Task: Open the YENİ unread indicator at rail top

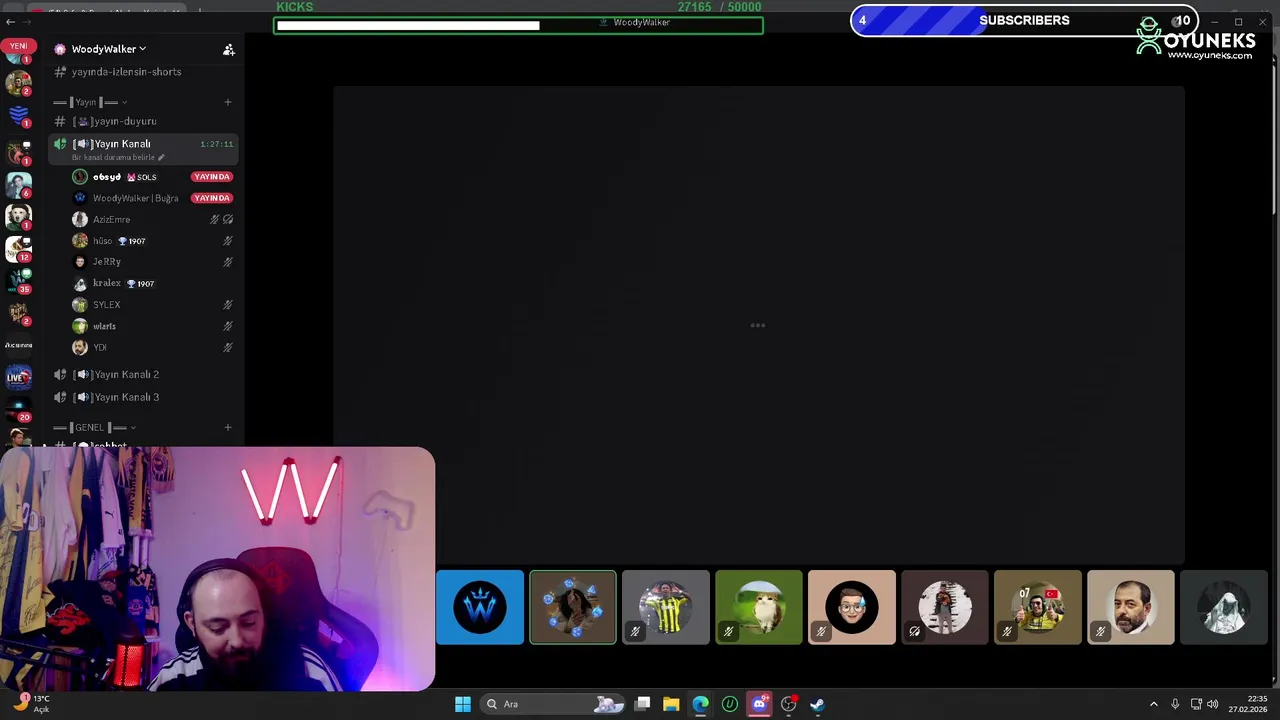Action: click(x=18, y=46)
